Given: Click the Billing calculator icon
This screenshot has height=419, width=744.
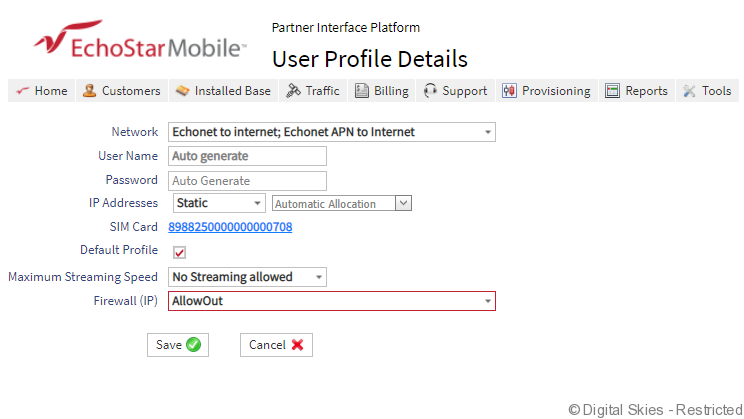Looking at the screenshot, I should [x=362, y=91].
